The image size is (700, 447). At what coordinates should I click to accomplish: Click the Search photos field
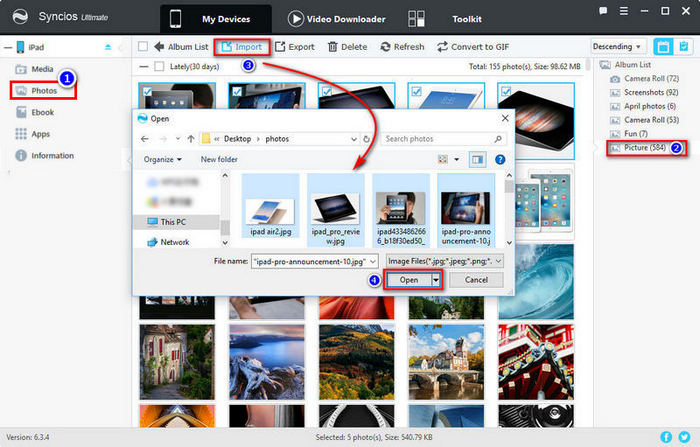pyautogui.click(x=443, y=139)
